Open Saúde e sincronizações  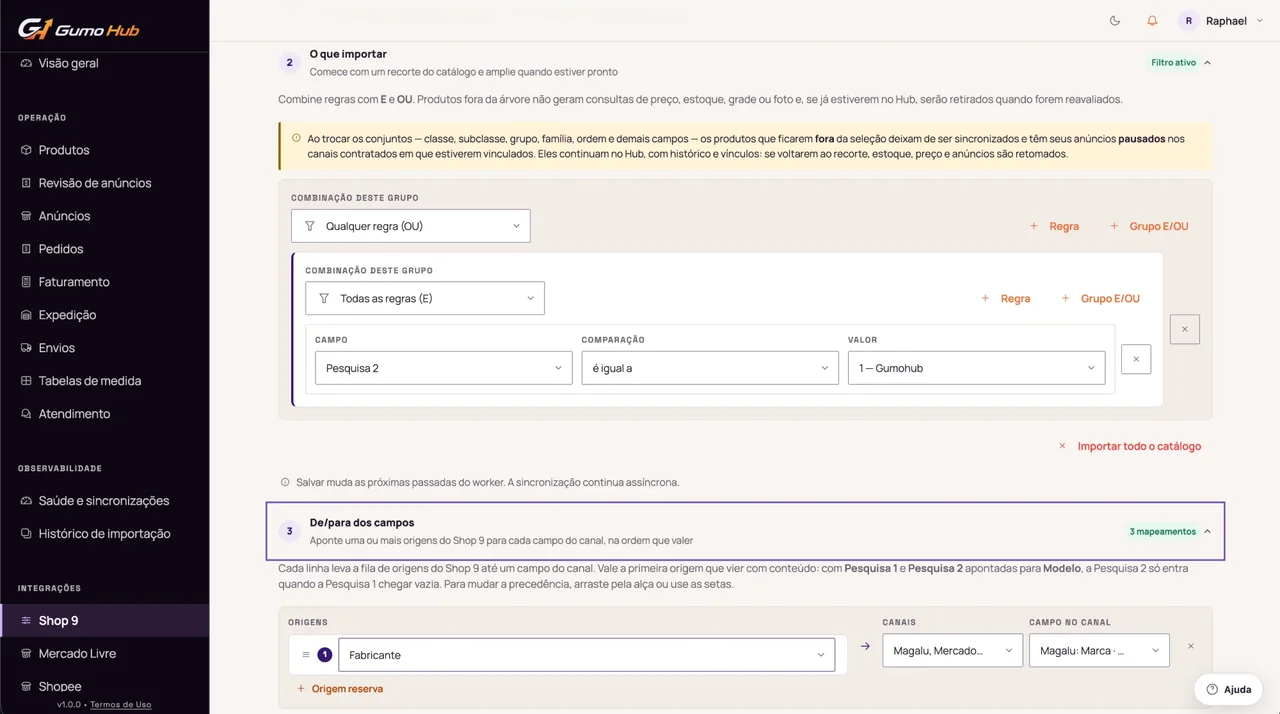[104, 501]
